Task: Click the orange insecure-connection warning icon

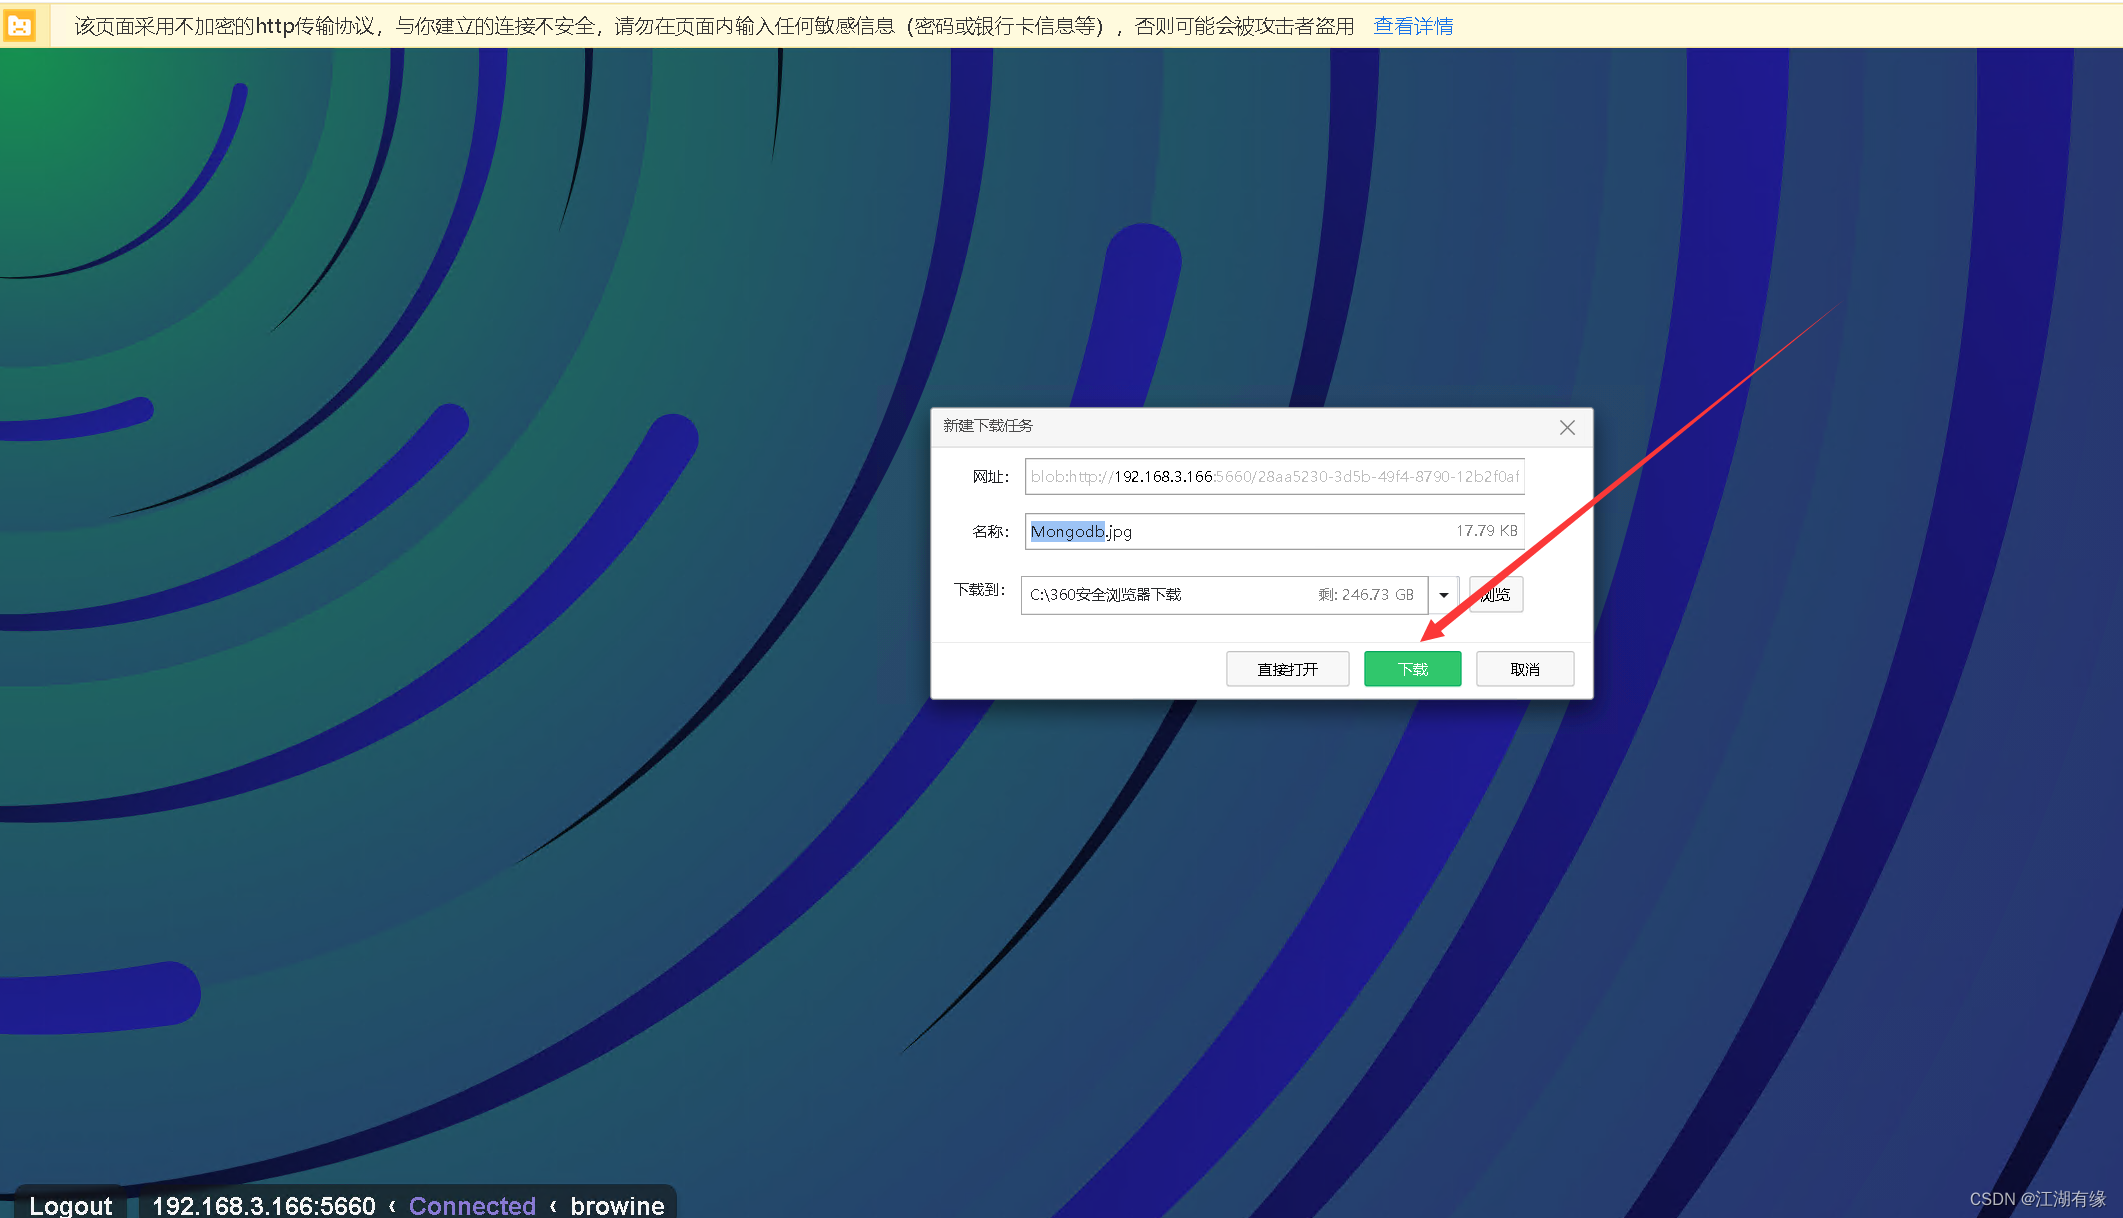Action: point(20,26)
